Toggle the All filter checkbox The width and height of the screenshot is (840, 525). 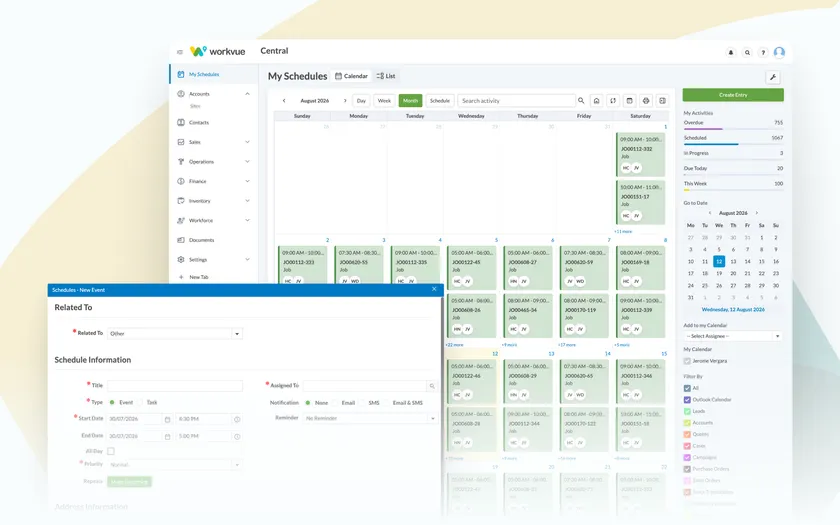[687, 388]
